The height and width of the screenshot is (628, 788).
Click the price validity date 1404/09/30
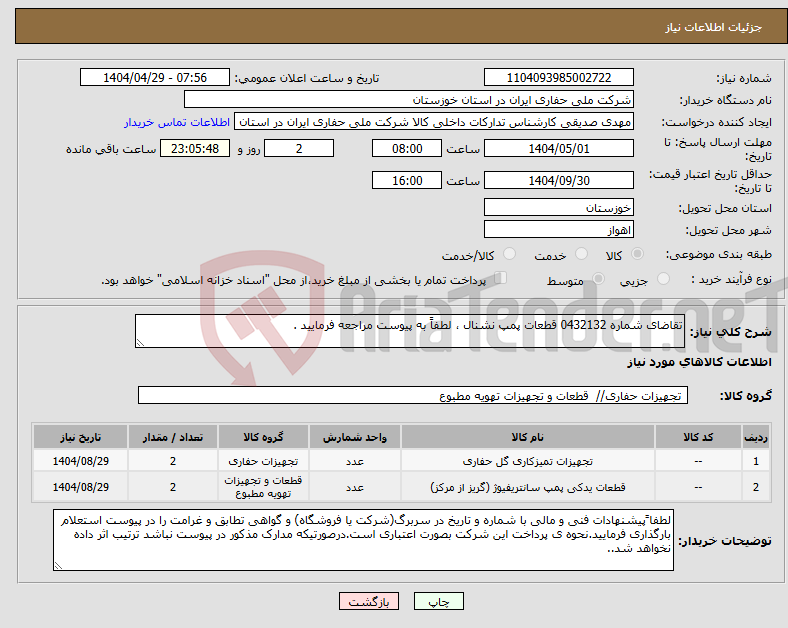(558, 180)
